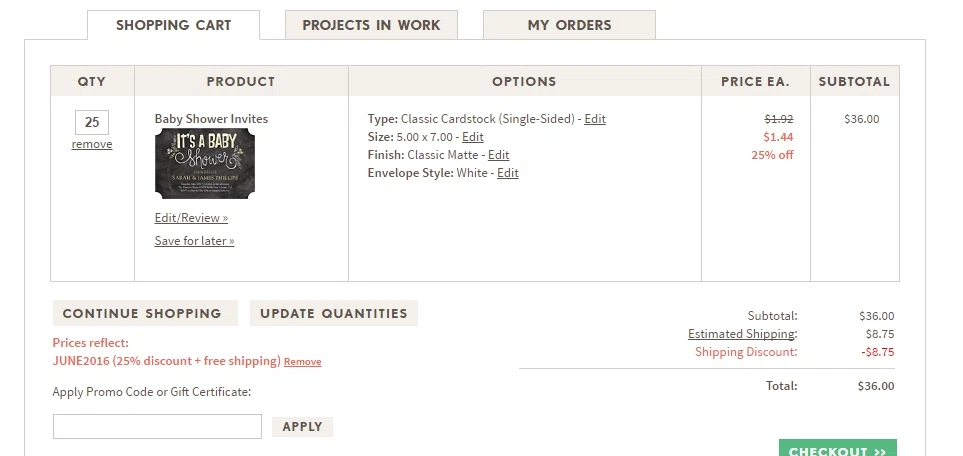
Task: Focus the promo code input field
Action: pyautogui.click(x=157, y=427)
